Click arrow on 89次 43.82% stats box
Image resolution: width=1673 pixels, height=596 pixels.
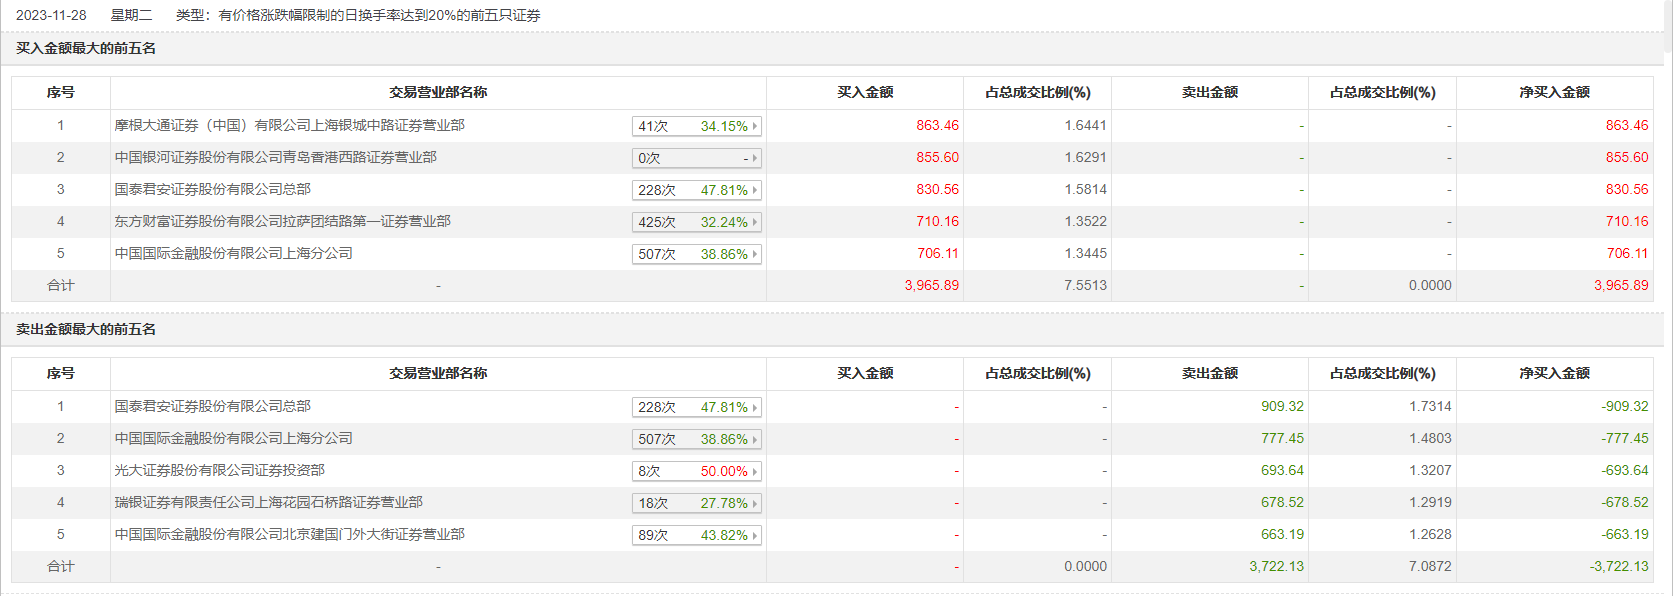click(755, 535)
